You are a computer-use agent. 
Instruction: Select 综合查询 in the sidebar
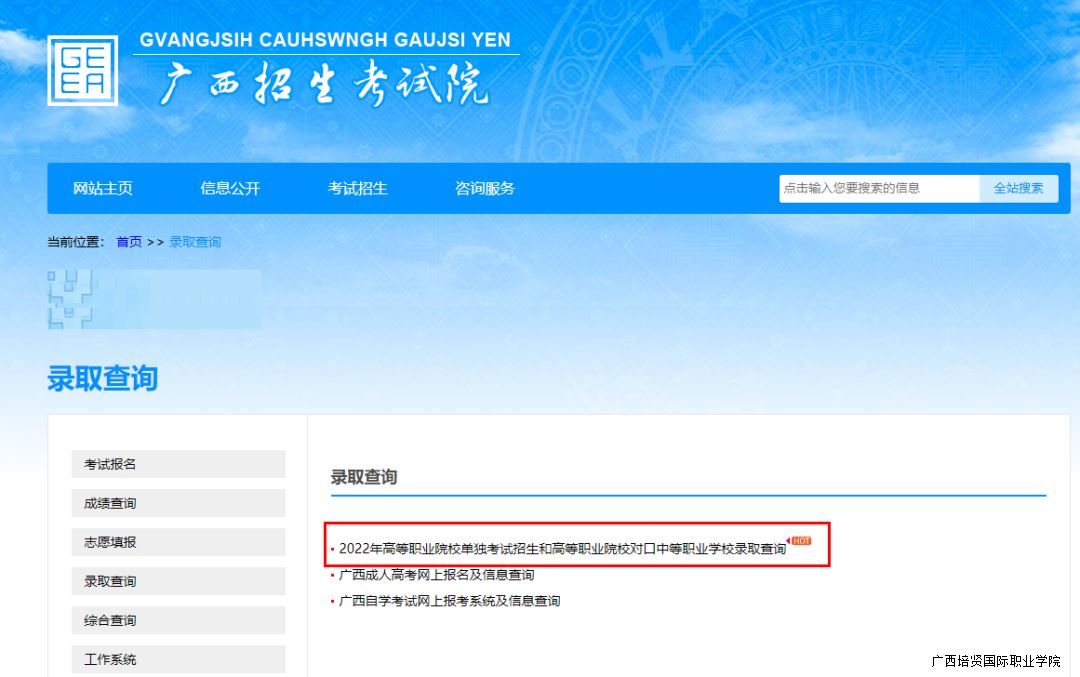(178, 621)
